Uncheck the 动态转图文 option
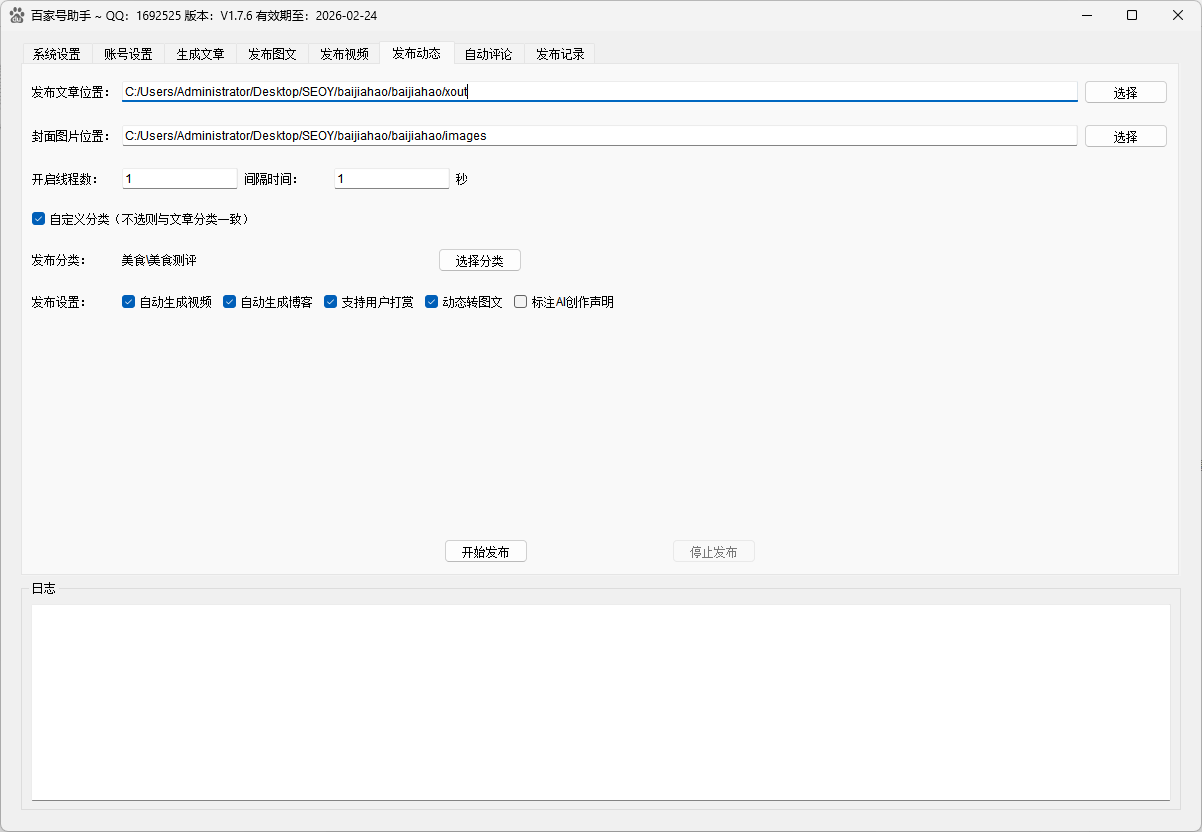The height and width of the screenshot is (832, 1202). coord(431,301)
